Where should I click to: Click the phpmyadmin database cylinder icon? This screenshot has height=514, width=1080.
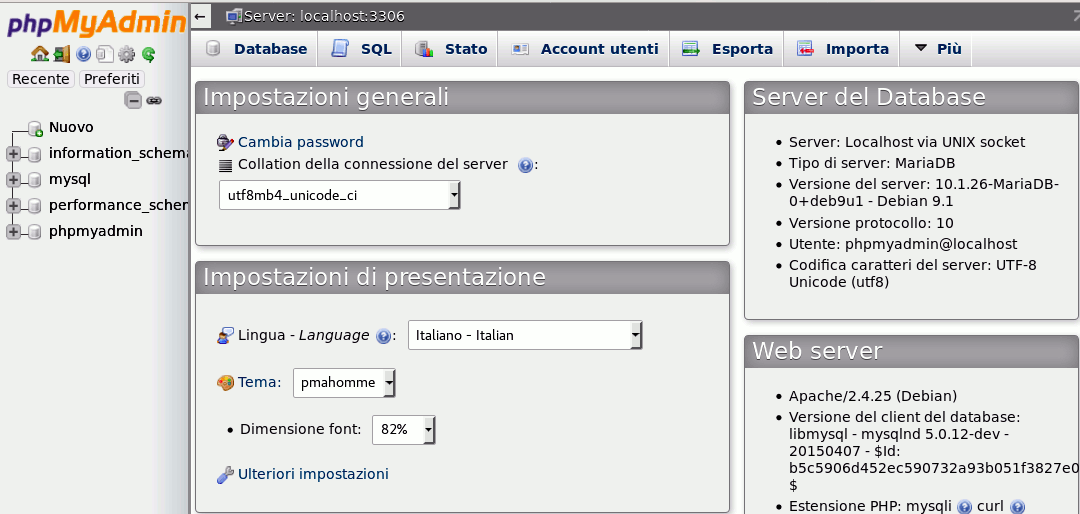[34, 232]
